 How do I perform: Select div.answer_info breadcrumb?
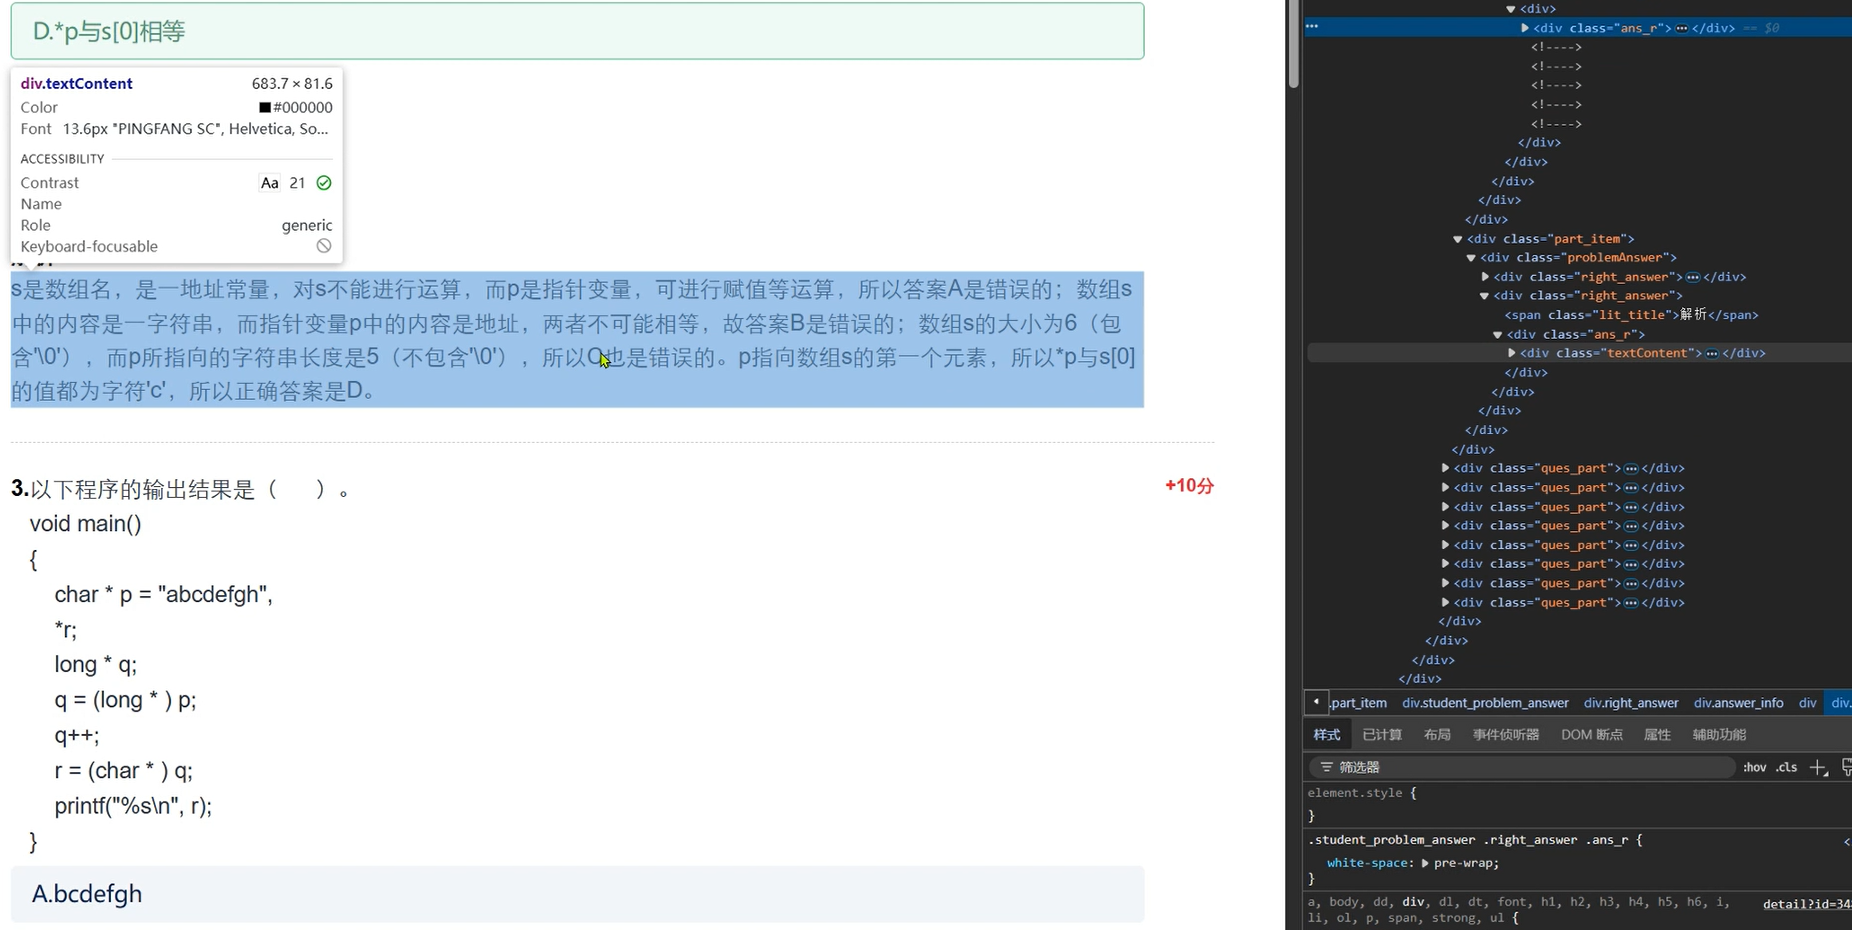click(1738, 703)
